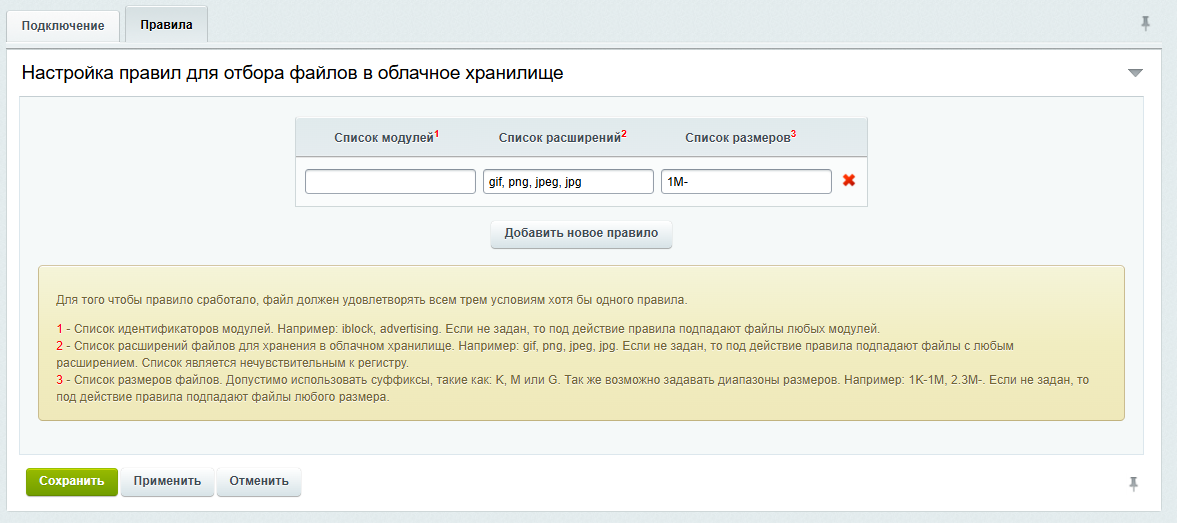Screen dimensions: 1177x523
Task: Click the Список модулей input field
Action: pyautogui.click(x=390, y=181)
